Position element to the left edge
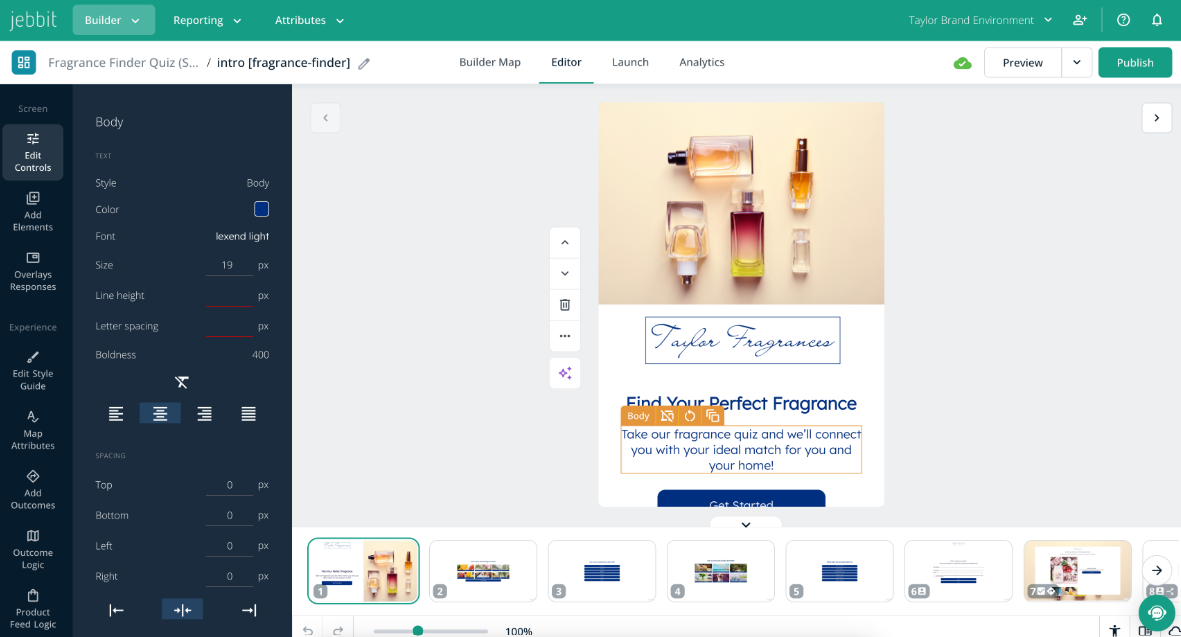 [x=116, y=610]
